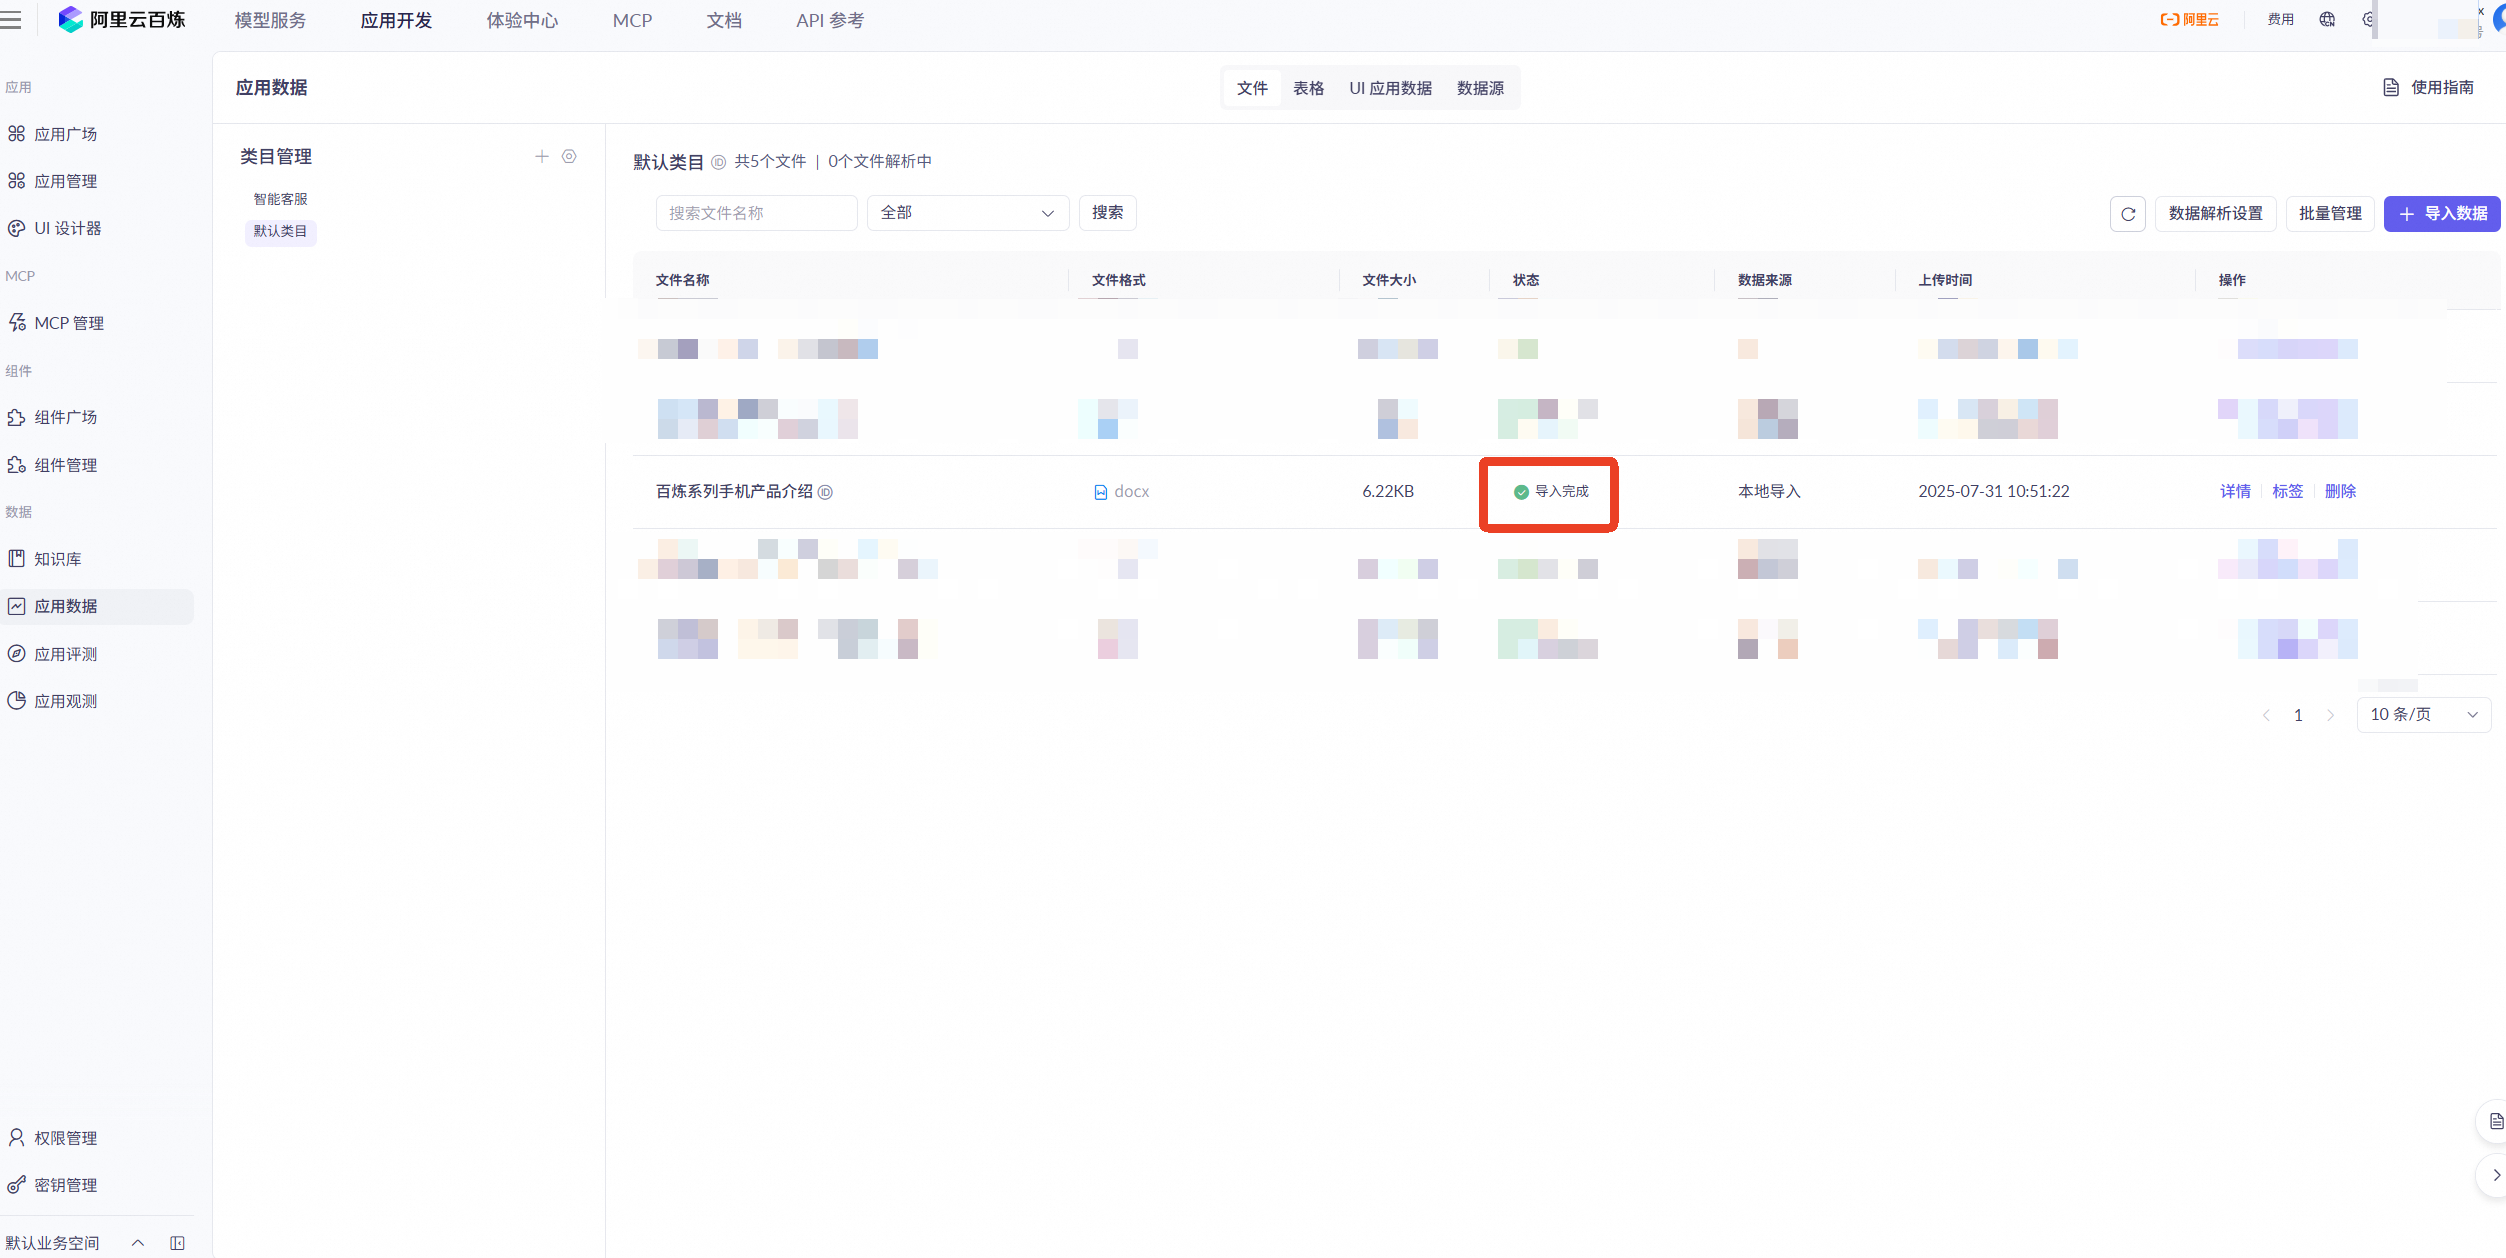Screen dimensions: 2506x1258
Task: Copy icon next to 百炼系列手机产品介绍
Action: click(826, 492)
